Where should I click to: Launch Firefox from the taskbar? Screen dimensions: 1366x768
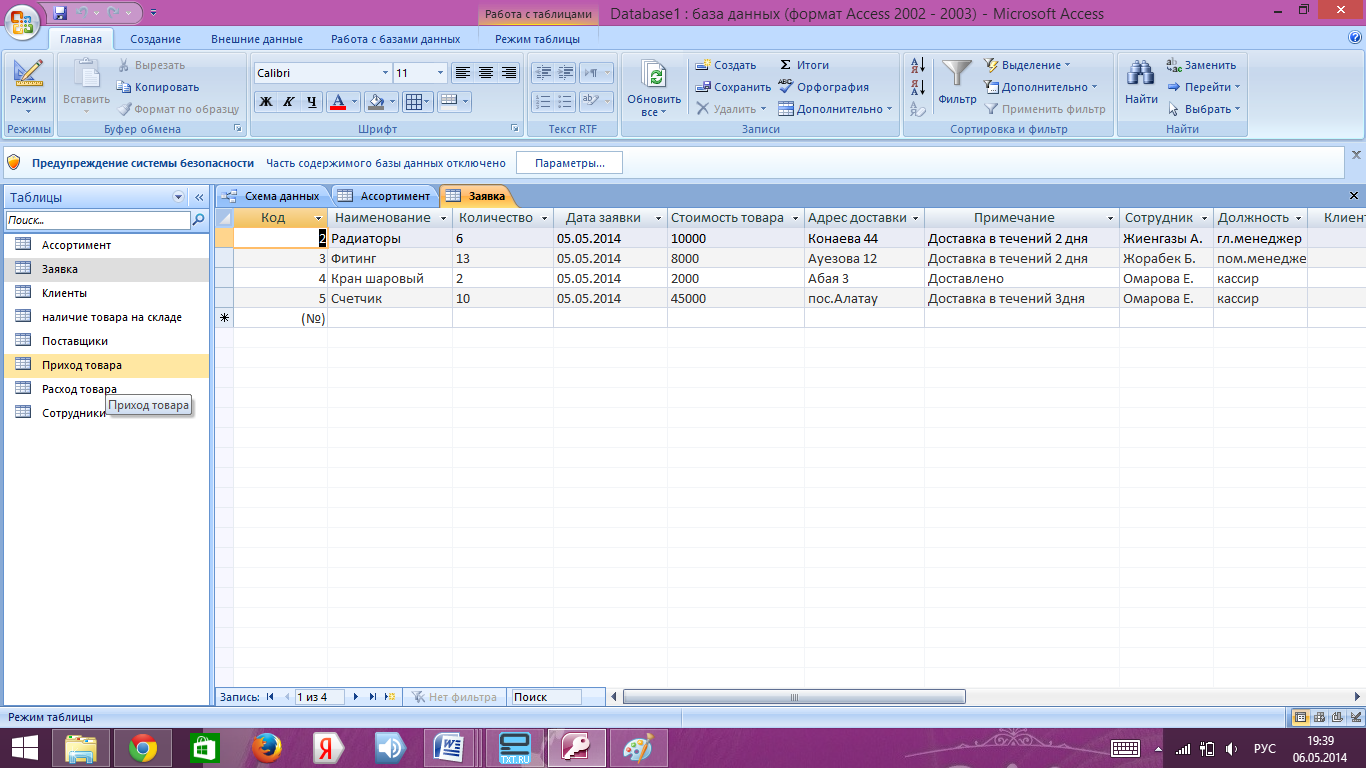coord(265,747)
